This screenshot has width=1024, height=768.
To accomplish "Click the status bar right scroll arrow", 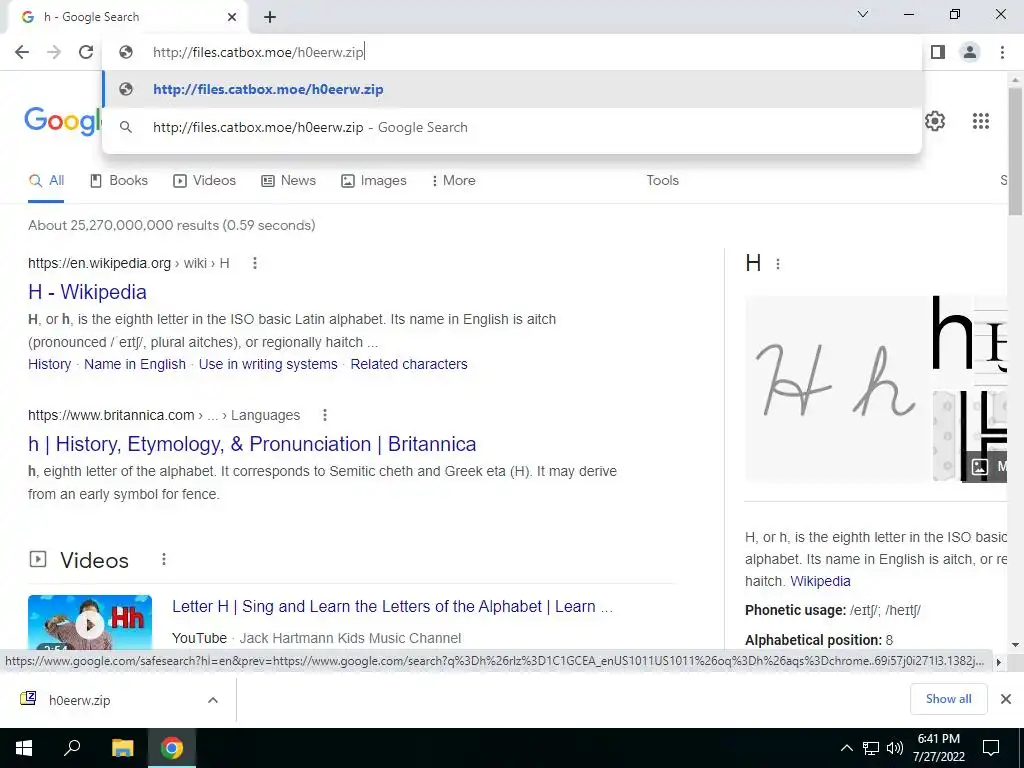I will click(999, 662).
